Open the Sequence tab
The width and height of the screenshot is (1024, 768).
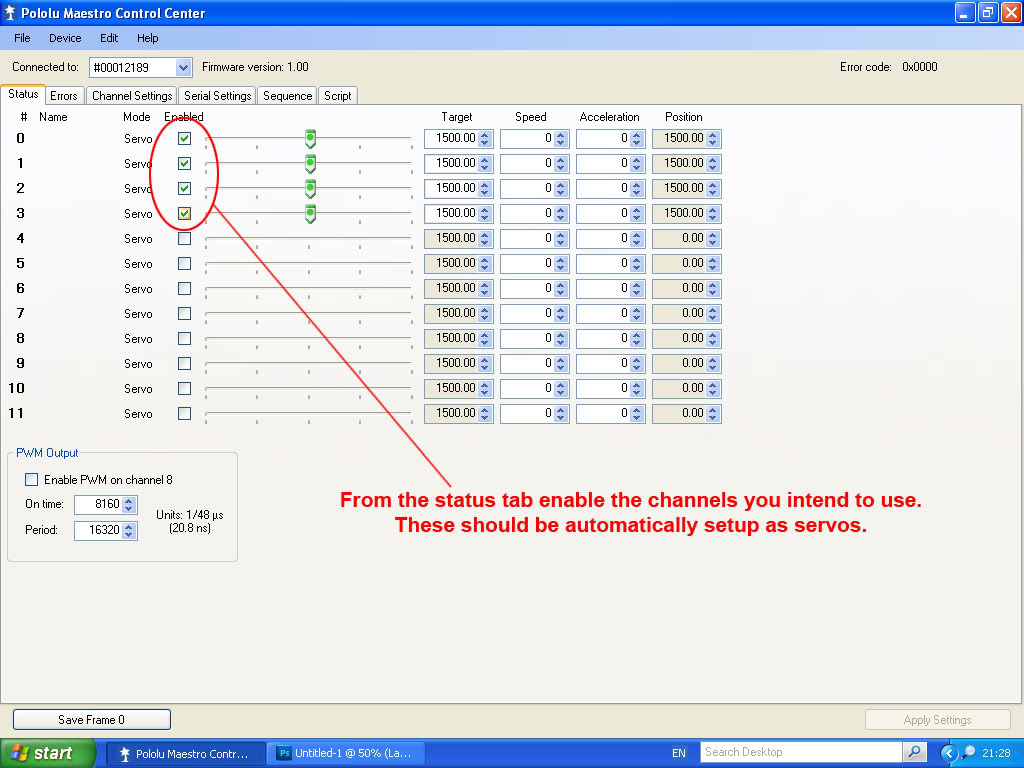point(287,96)
